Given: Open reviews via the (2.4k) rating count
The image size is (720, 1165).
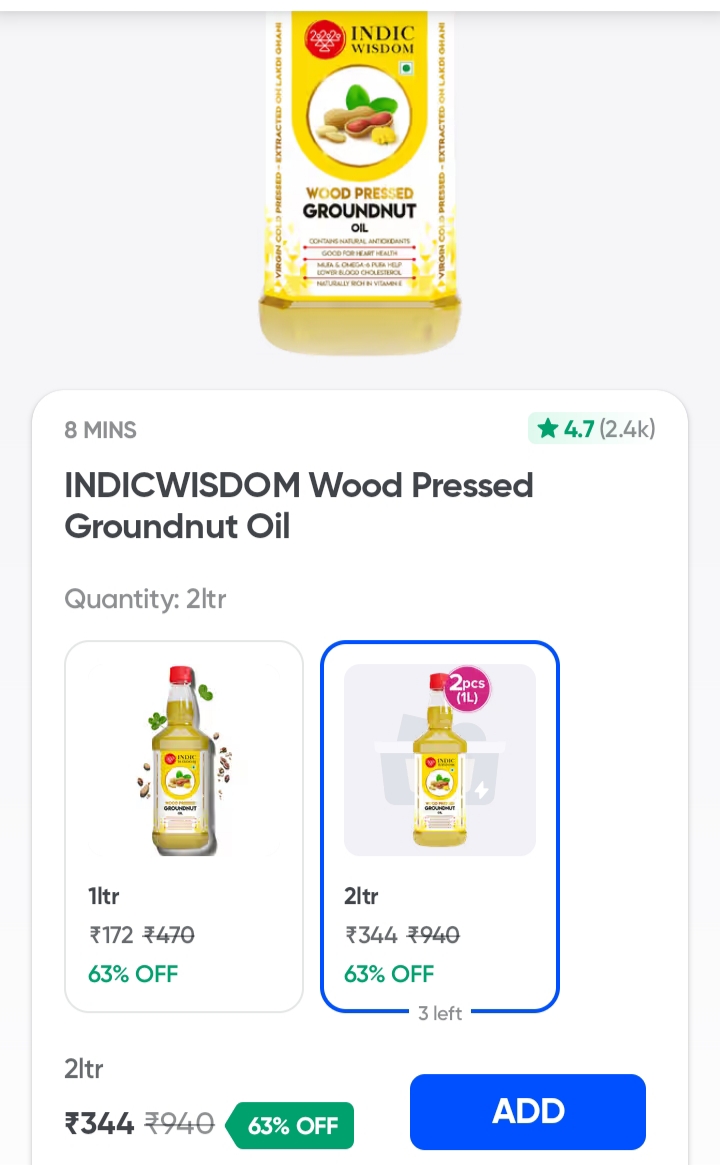Looking at the screenshot, I should point(627,430).
